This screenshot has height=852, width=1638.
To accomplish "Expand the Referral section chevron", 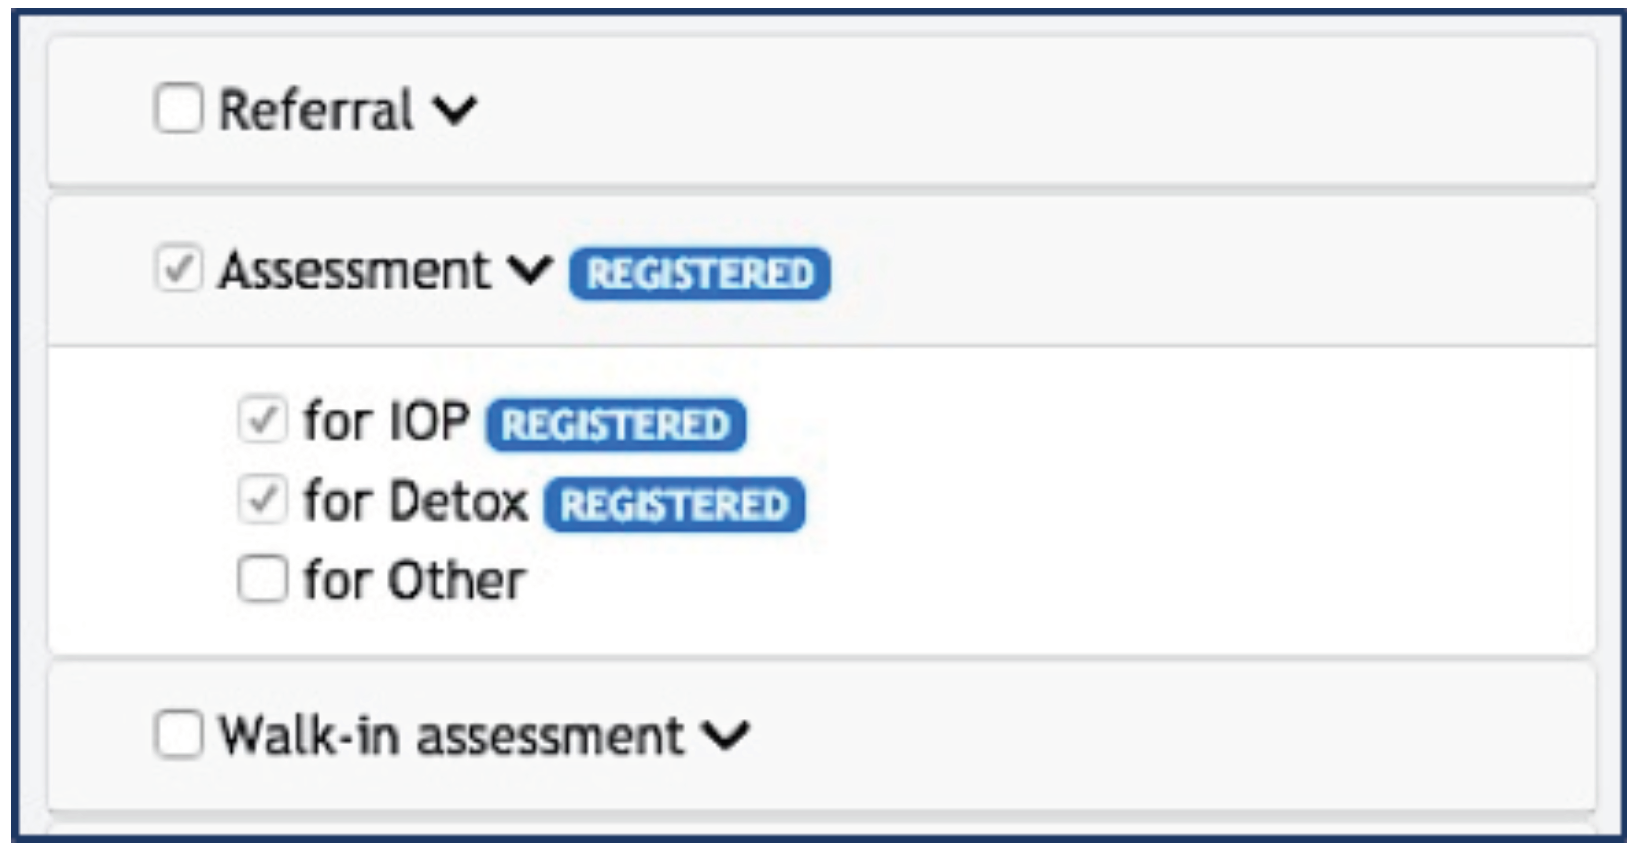I will coord(455,109).
